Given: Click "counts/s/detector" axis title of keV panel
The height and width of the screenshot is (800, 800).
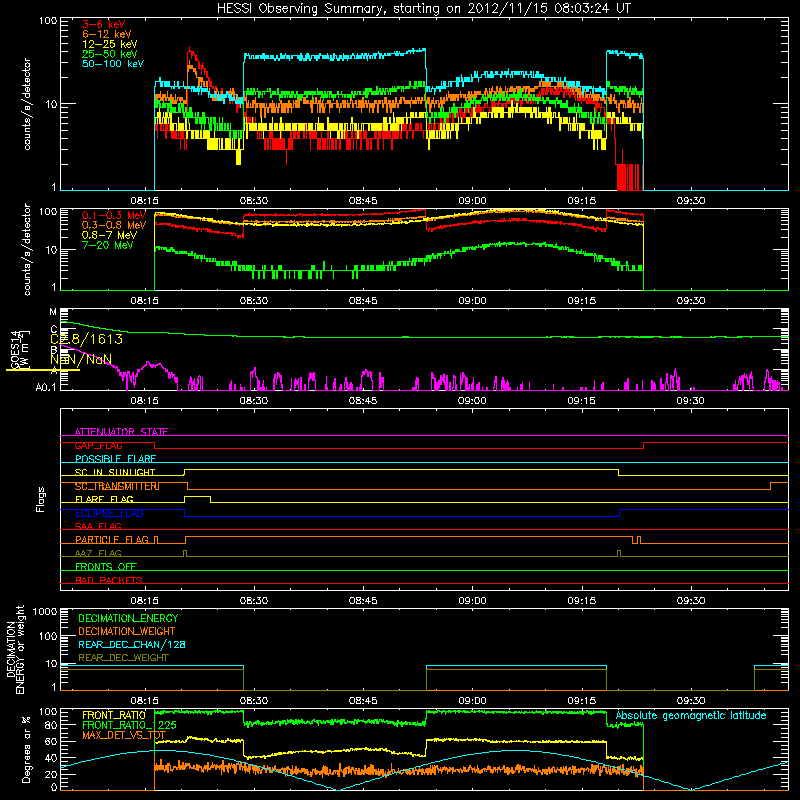Looking at the screenshot, I should pyautogui.click(x=27, y=104).
